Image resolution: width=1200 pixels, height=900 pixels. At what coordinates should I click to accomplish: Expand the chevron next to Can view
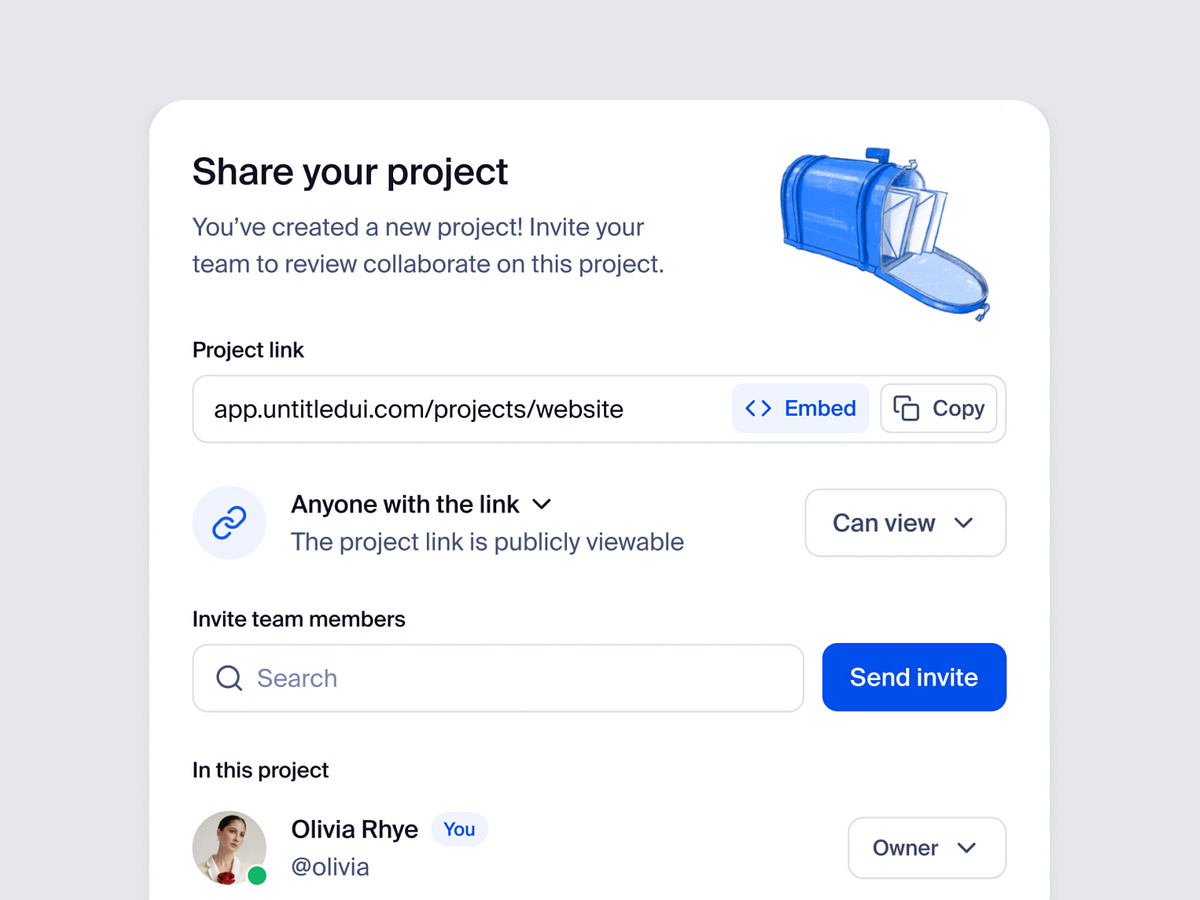(965, 522)
